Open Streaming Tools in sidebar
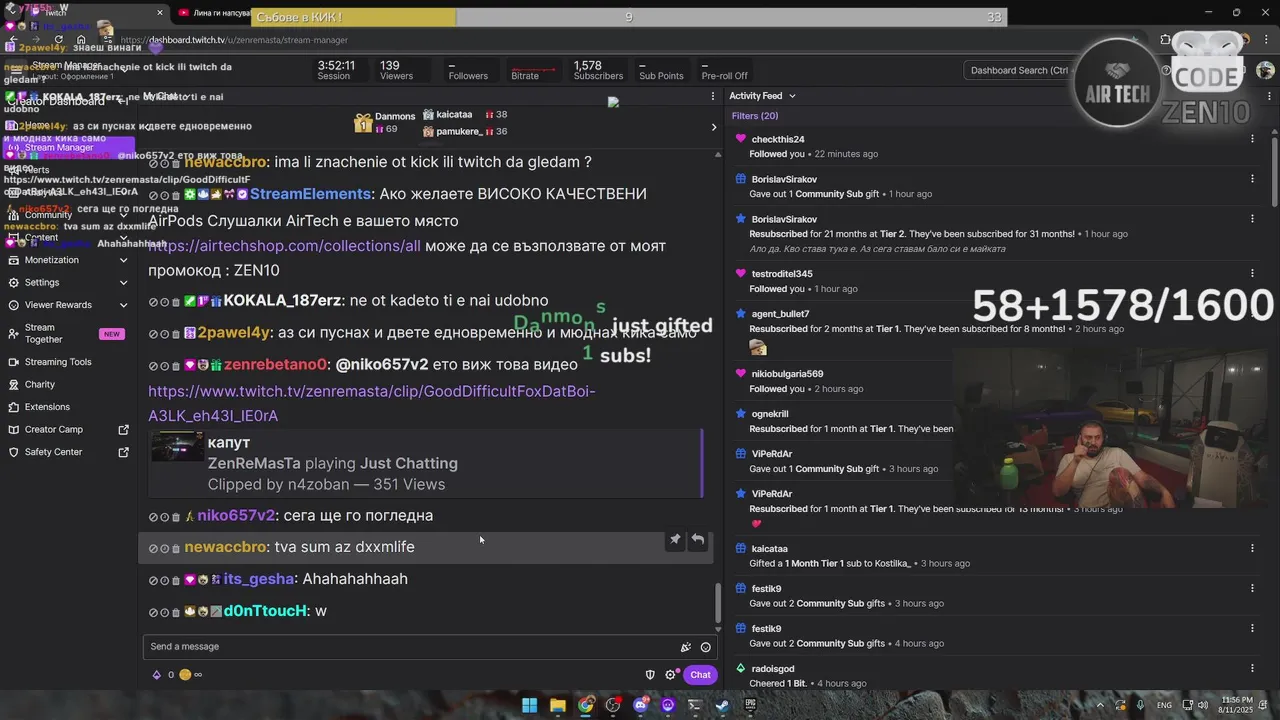Viewport: 1280px width, 720px height. 58,362
